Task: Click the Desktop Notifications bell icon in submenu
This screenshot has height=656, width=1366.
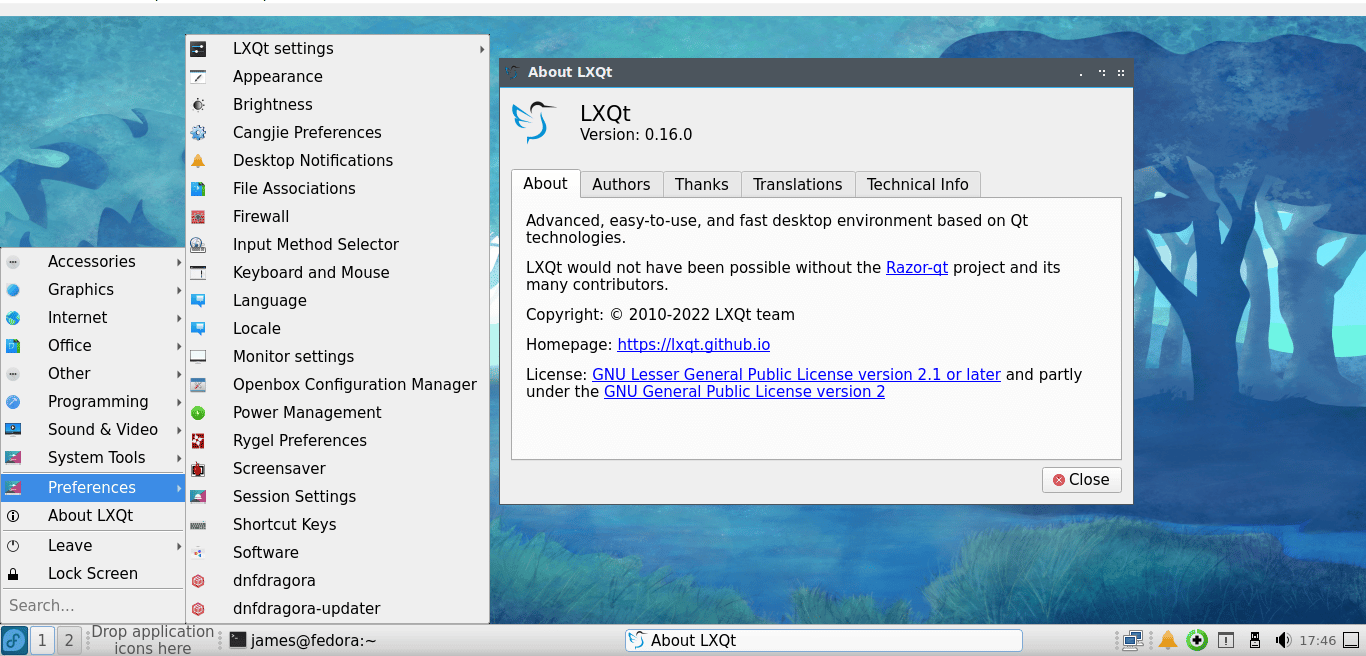Action: (x=198, y=161)
